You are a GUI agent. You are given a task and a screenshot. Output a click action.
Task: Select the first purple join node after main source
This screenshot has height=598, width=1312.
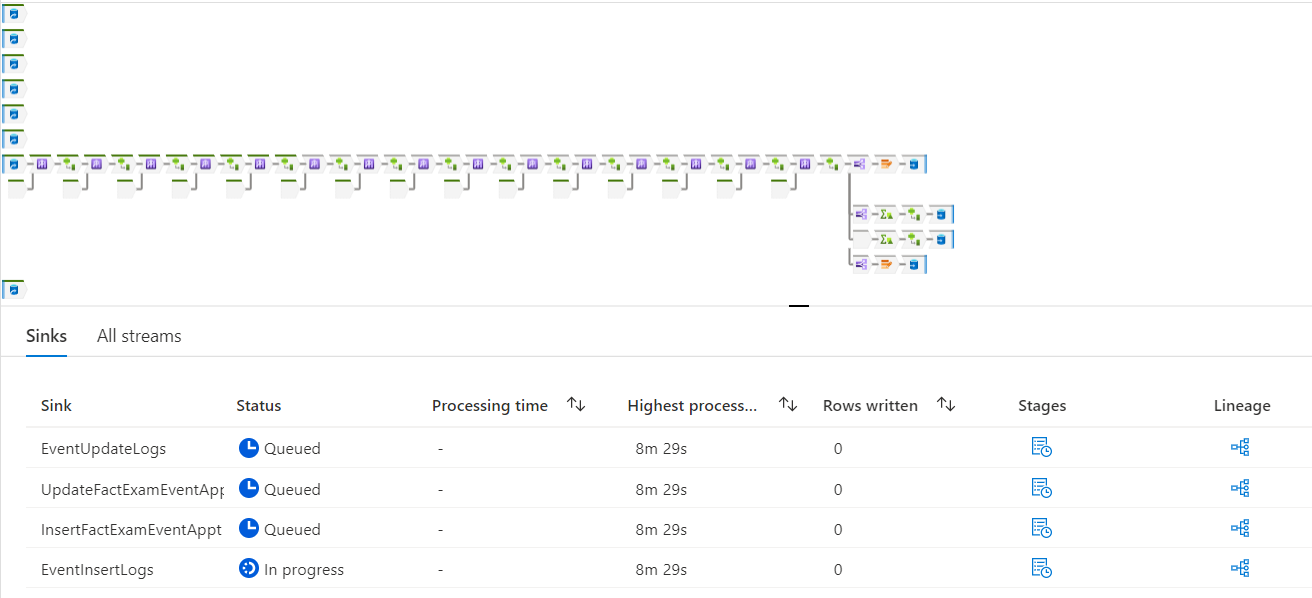42,164
